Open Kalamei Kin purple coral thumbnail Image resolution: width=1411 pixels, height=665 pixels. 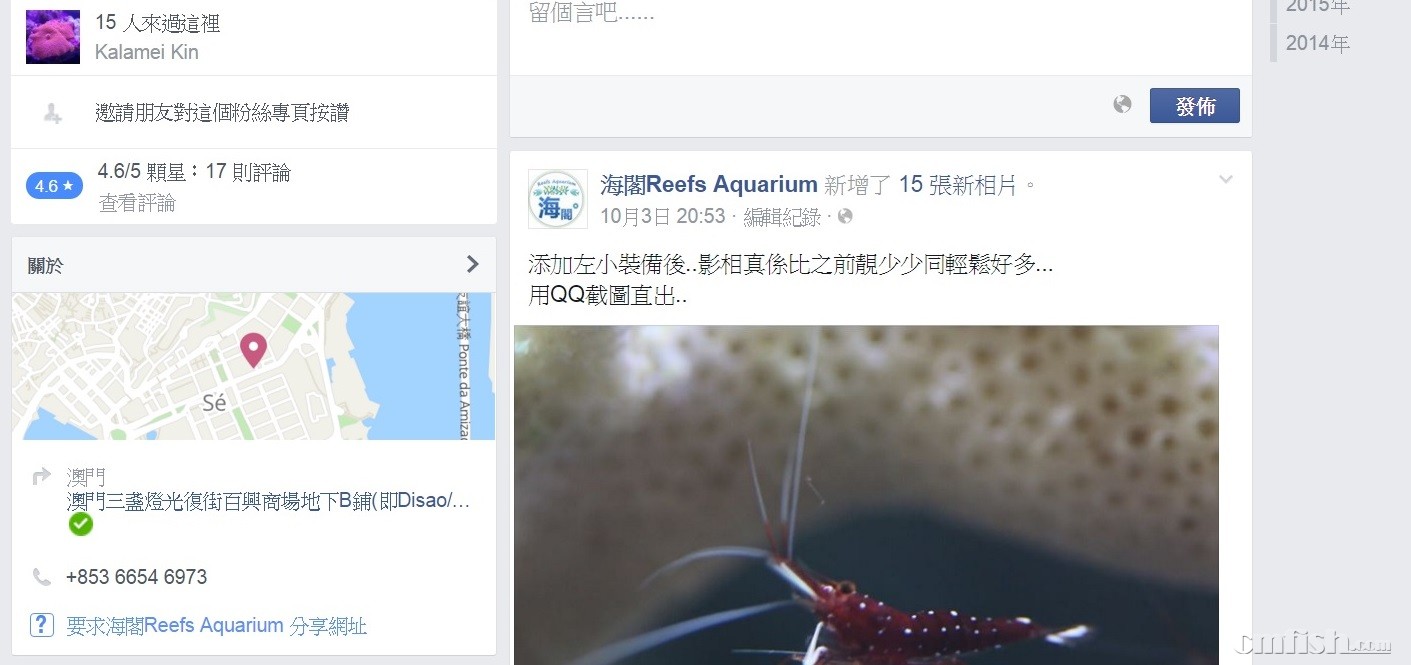(53, 37)
